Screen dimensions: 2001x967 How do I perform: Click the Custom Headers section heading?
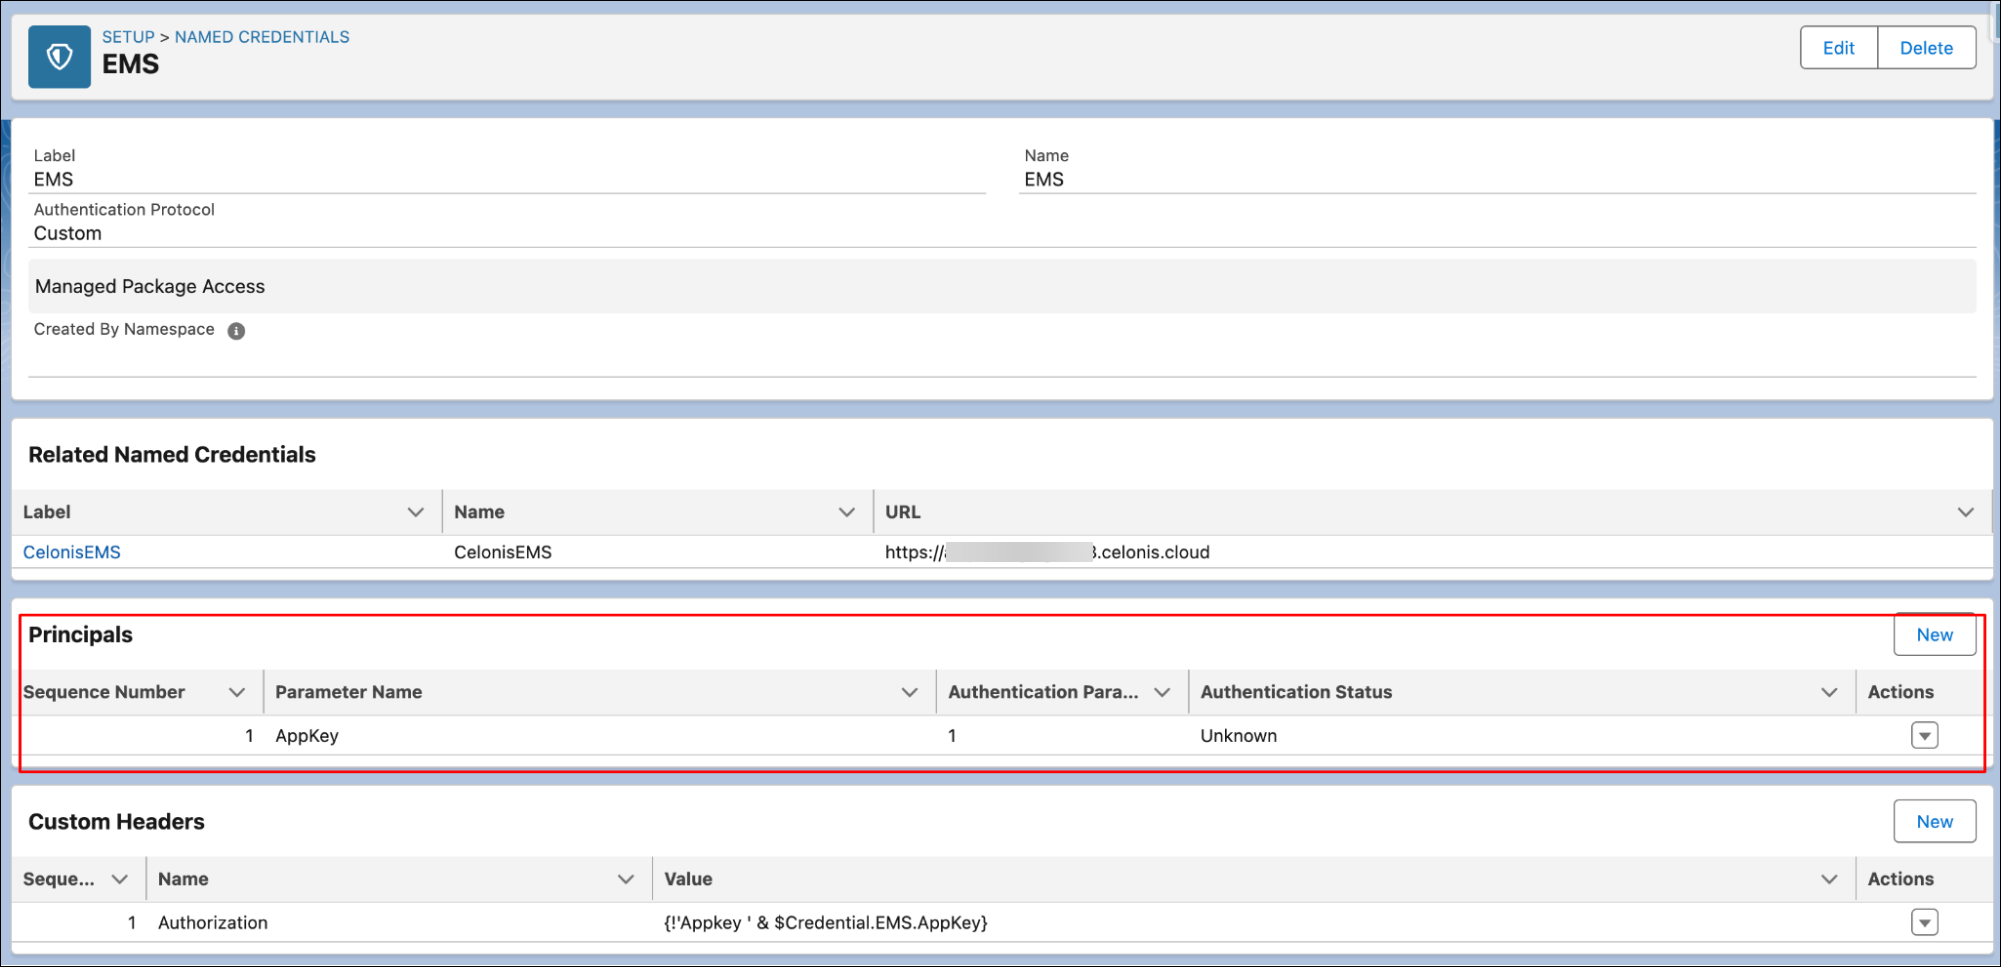click(x=116, y=822)
